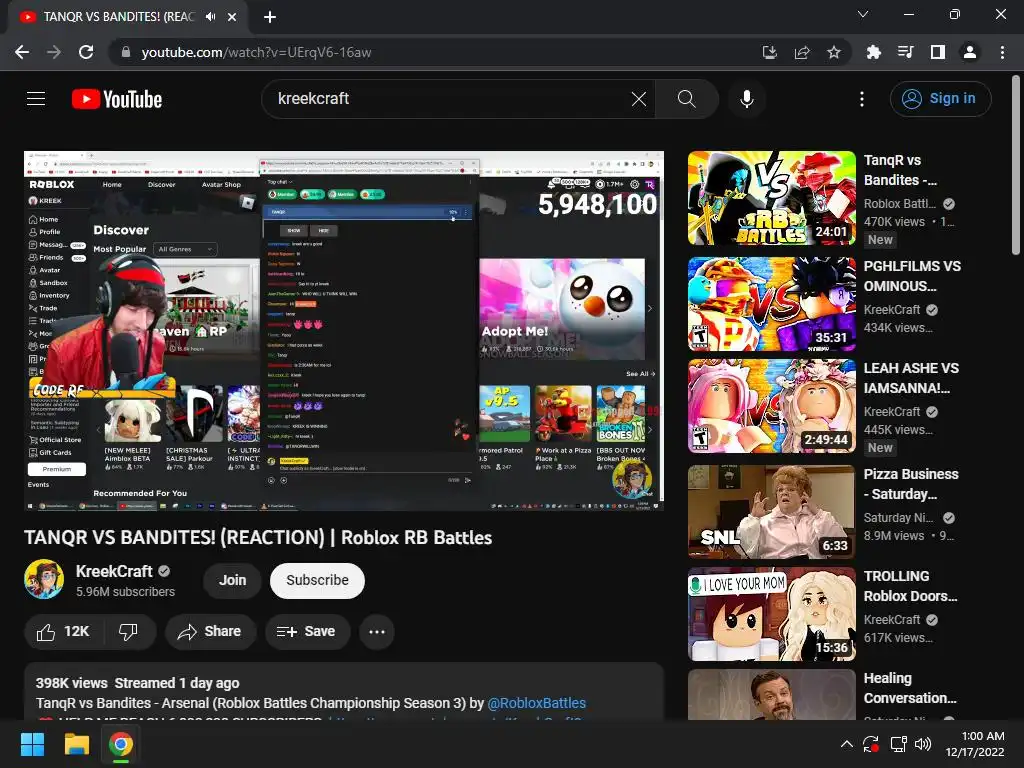1024x768 pixels.
Task: Click the address bar URL
Action: tap(256, 52)
